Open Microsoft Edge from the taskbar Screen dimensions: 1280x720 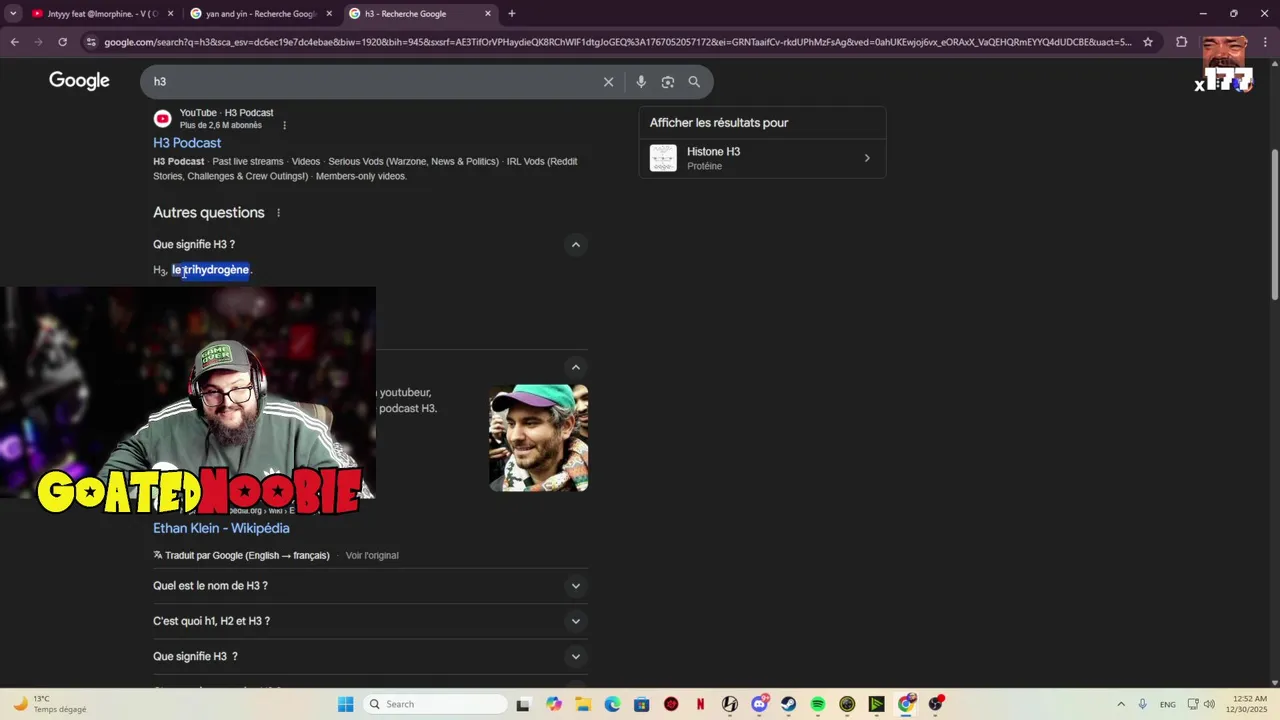(x=612, y=704)
